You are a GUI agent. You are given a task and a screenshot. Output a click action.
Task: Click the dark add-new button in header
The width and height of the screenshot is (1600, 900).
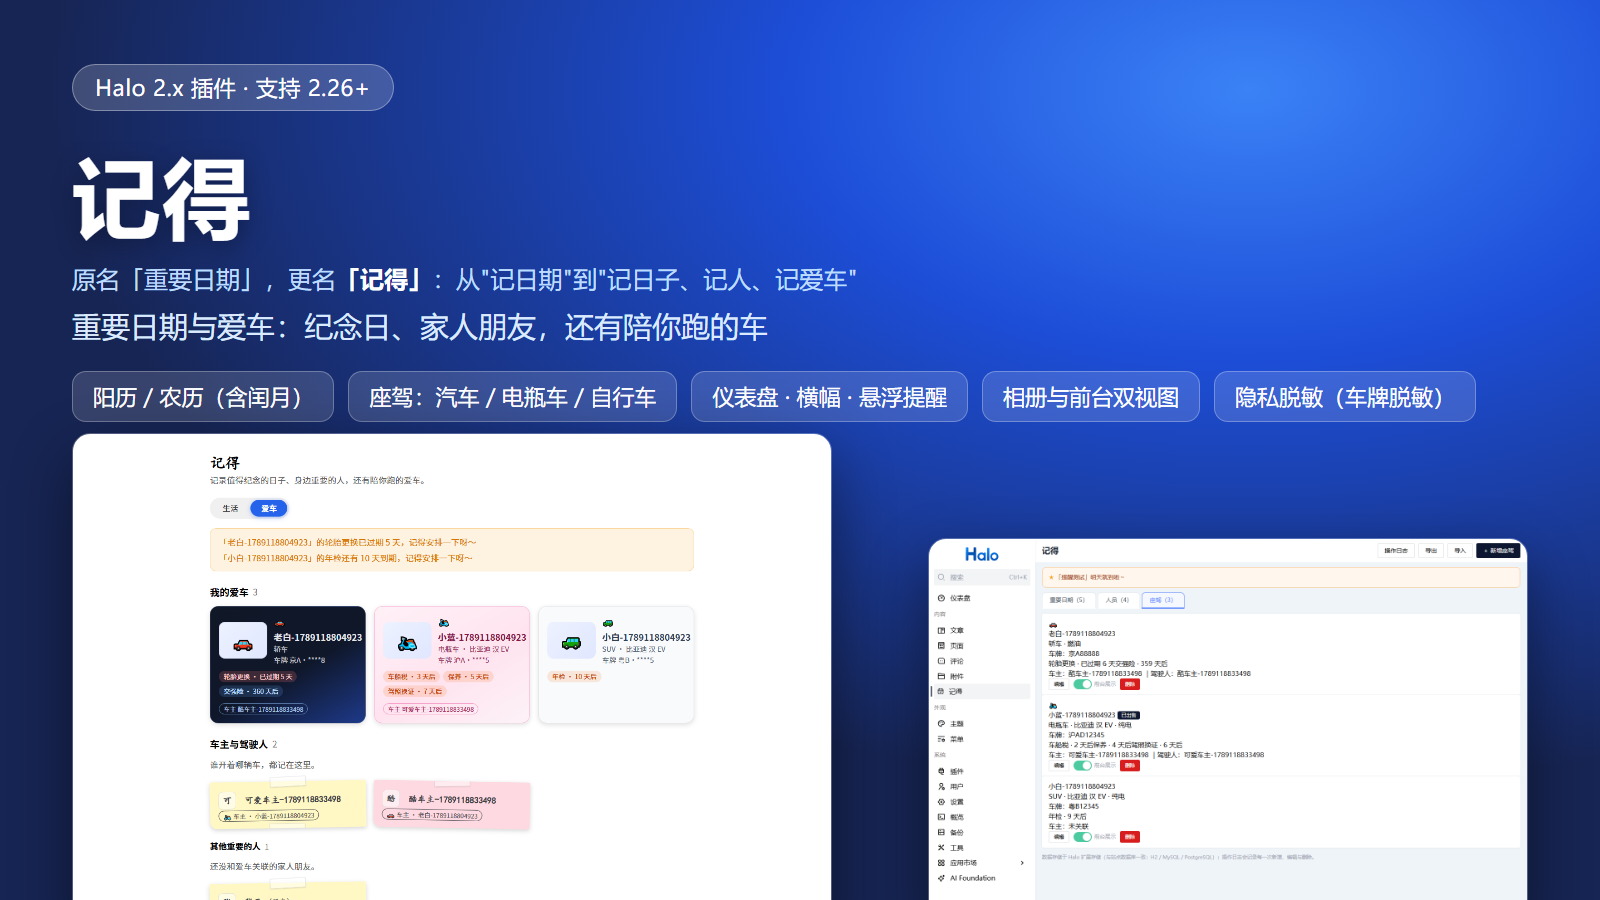1499,551
